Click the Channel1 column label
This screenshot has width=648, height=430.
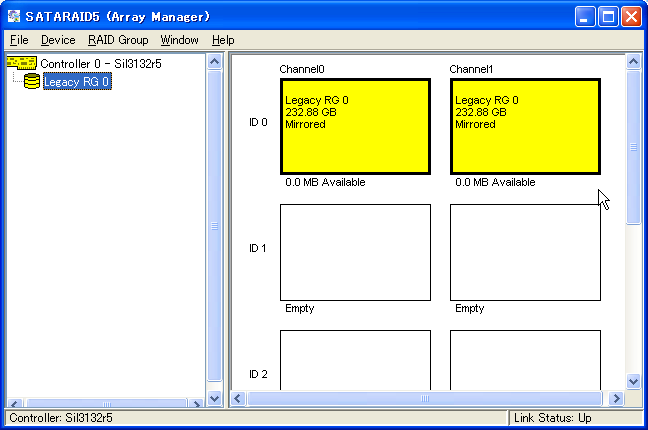471,69
